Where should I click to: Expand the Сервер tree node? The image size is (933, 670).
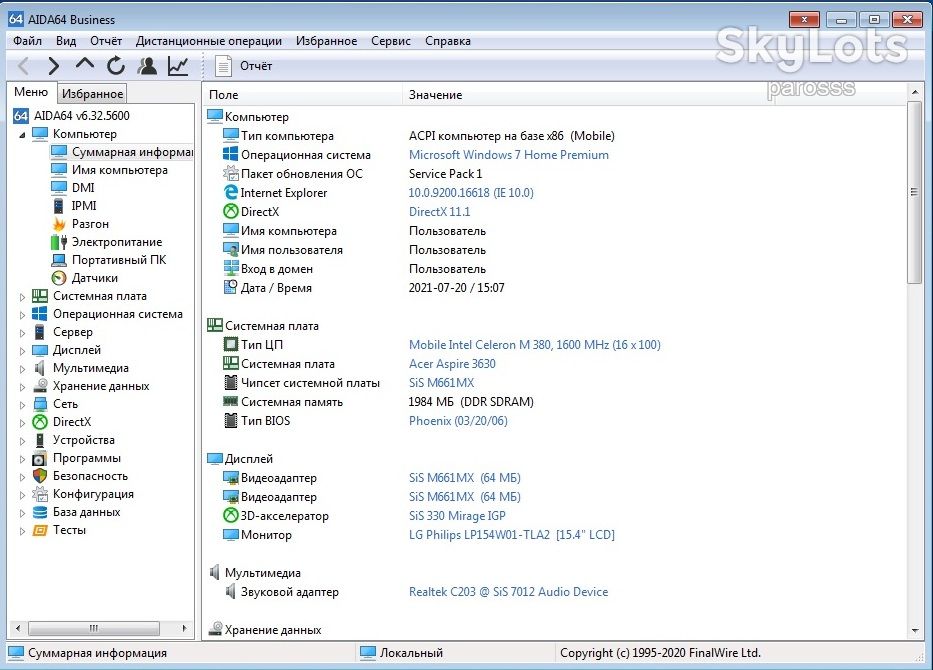tap(22, 332)
